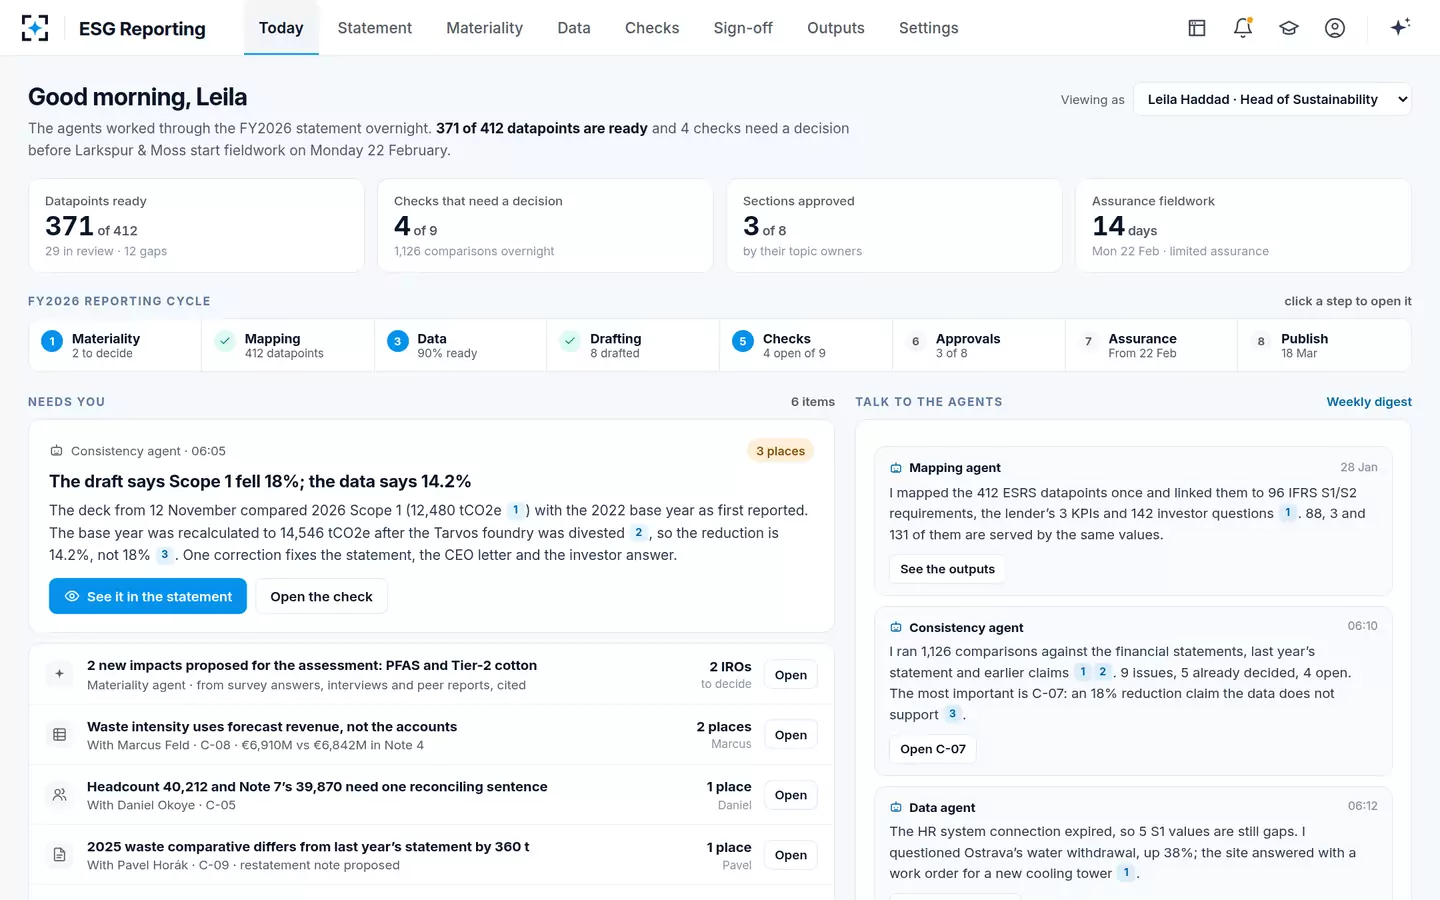Image resolution: width=1440 pixels, height=900 pixels.
Task: Open the Publish step, 18 Mar
Action: coord(1324,345)
